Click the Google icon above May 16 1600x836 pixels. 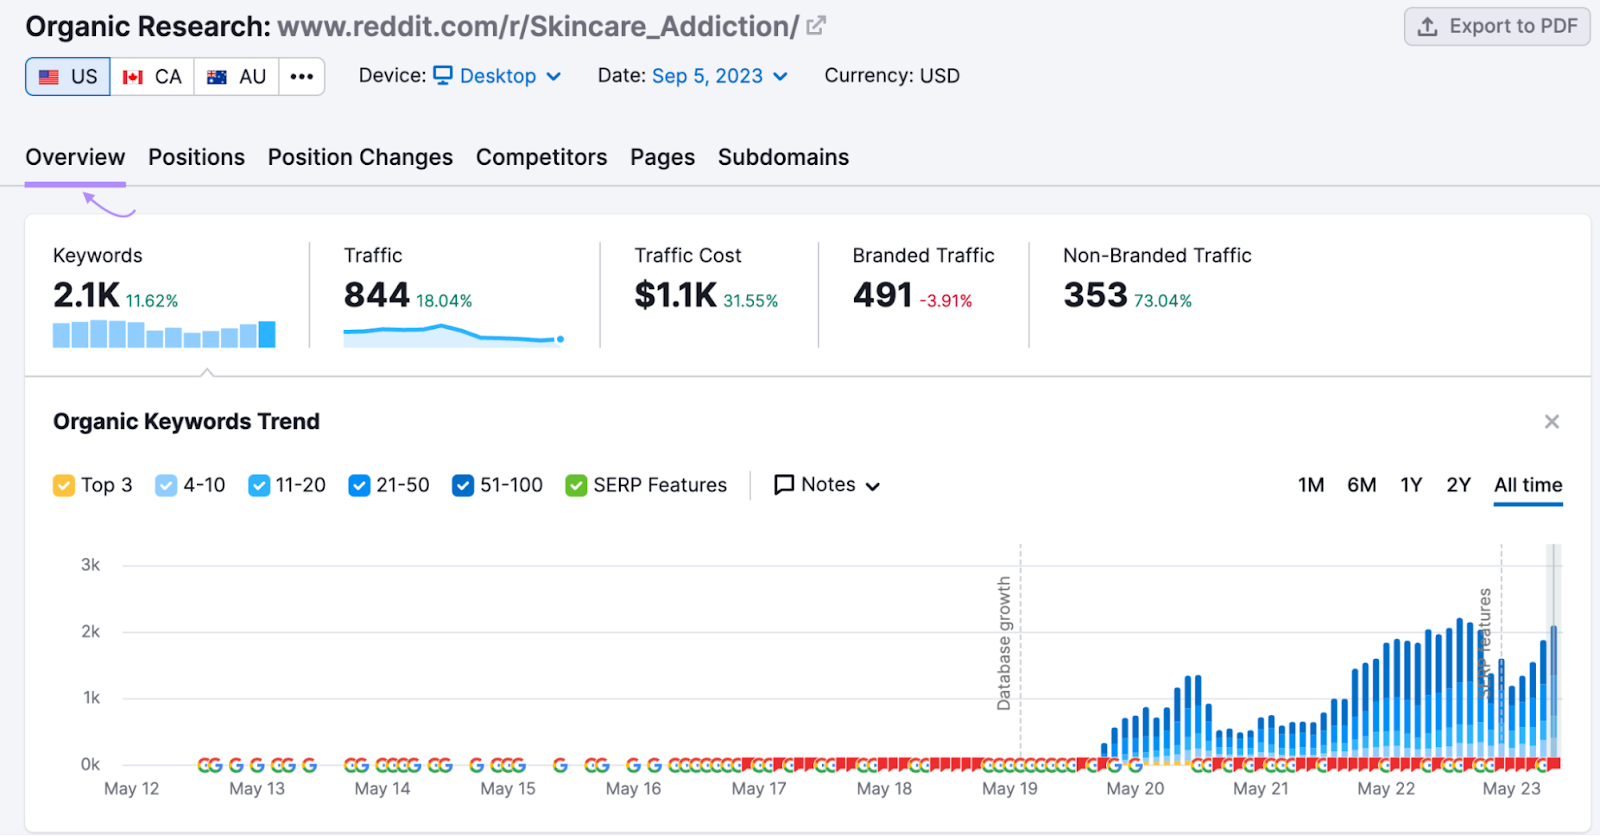(633, 765)
